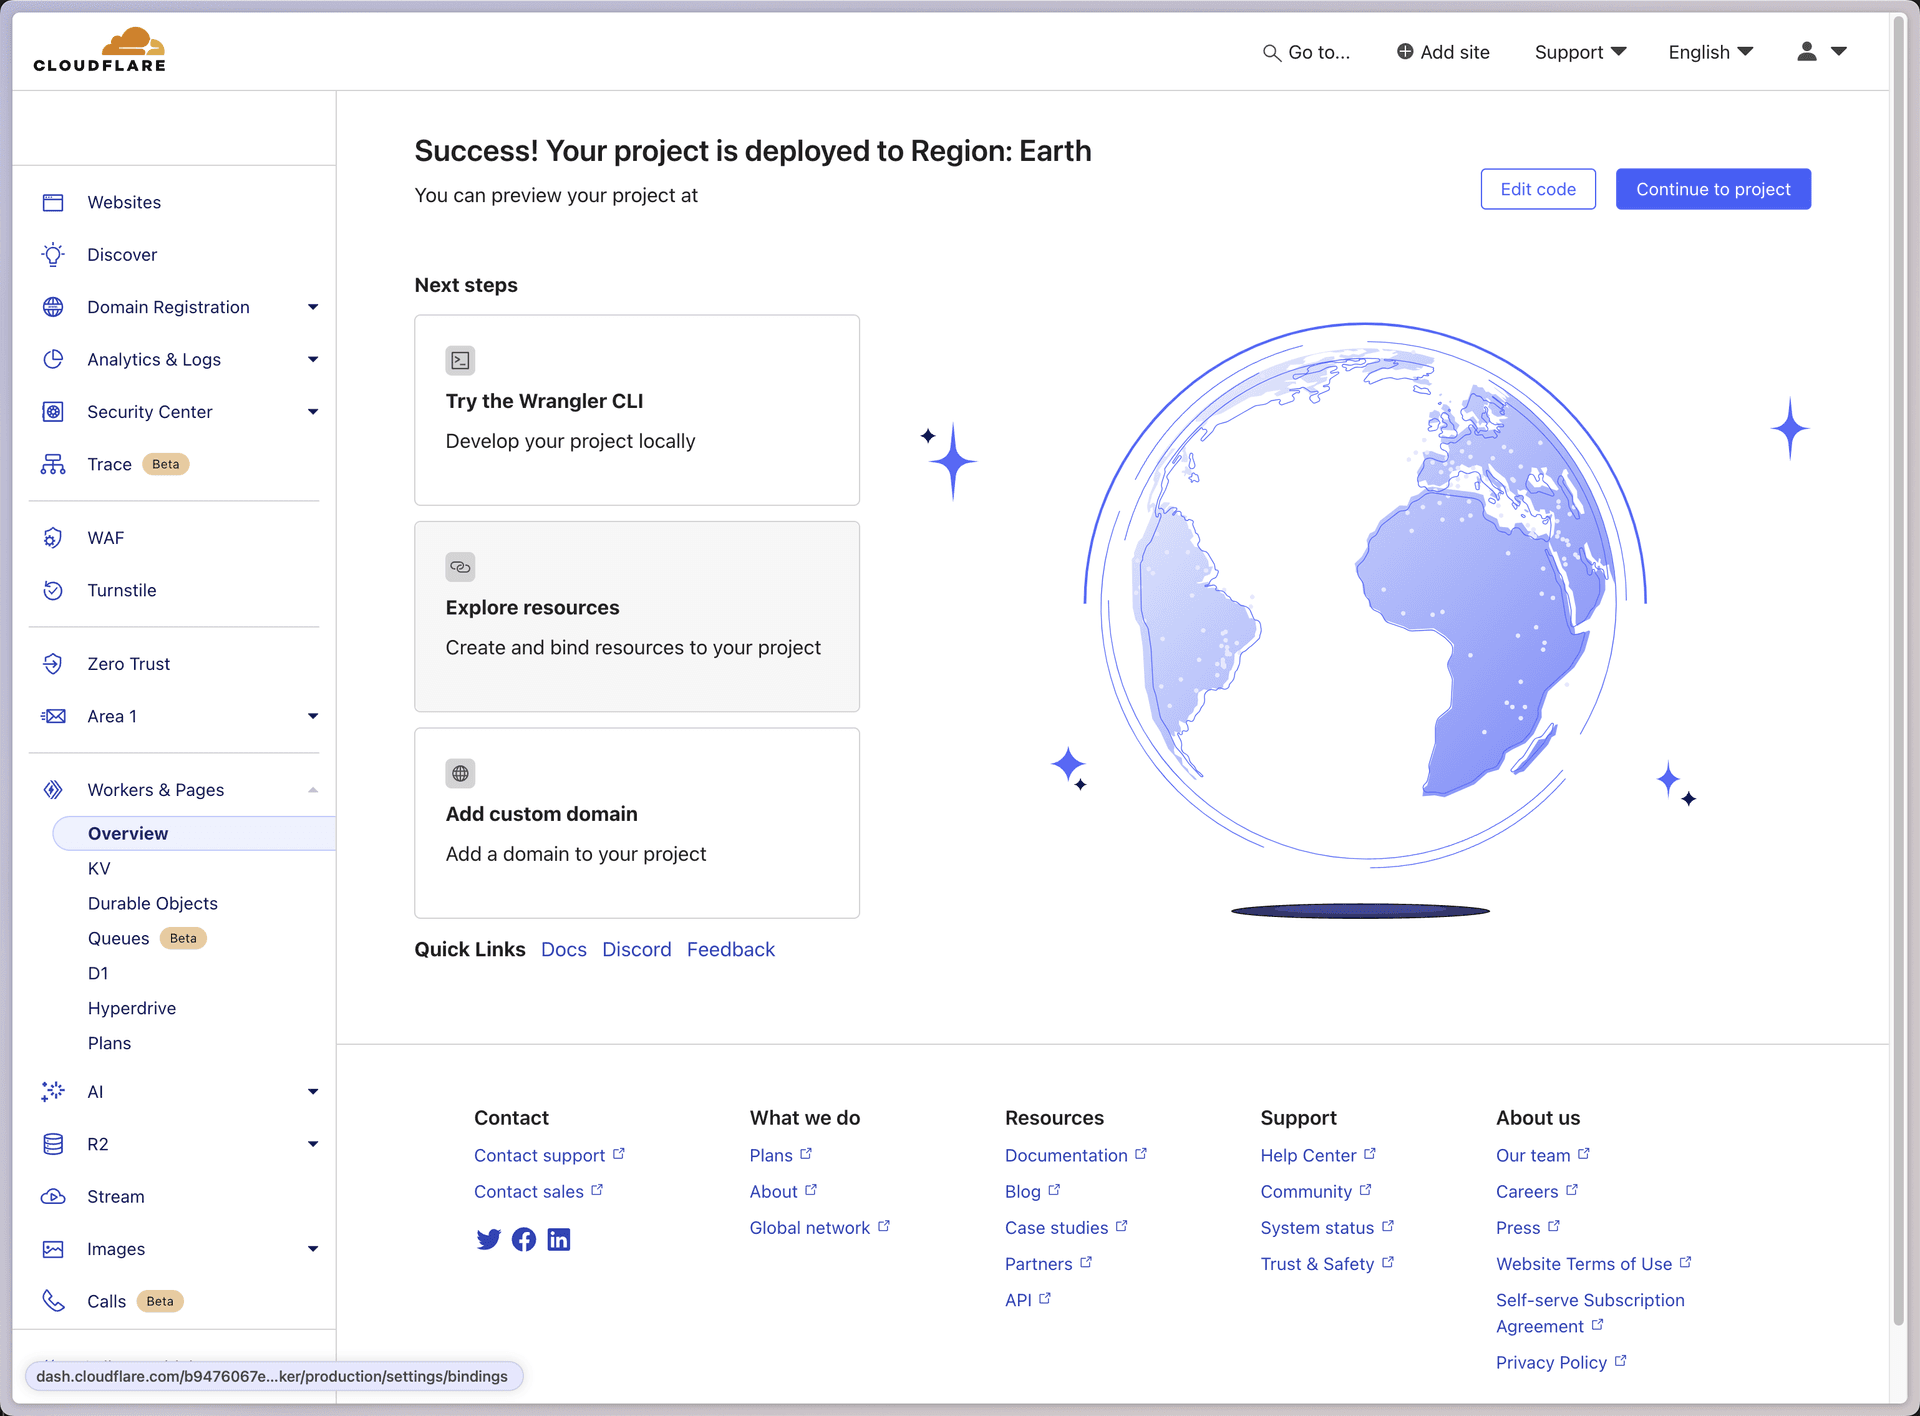The image size is (1920, 1416).
Task: Click the Zero Trust sidebar icon
Action: 53,664
